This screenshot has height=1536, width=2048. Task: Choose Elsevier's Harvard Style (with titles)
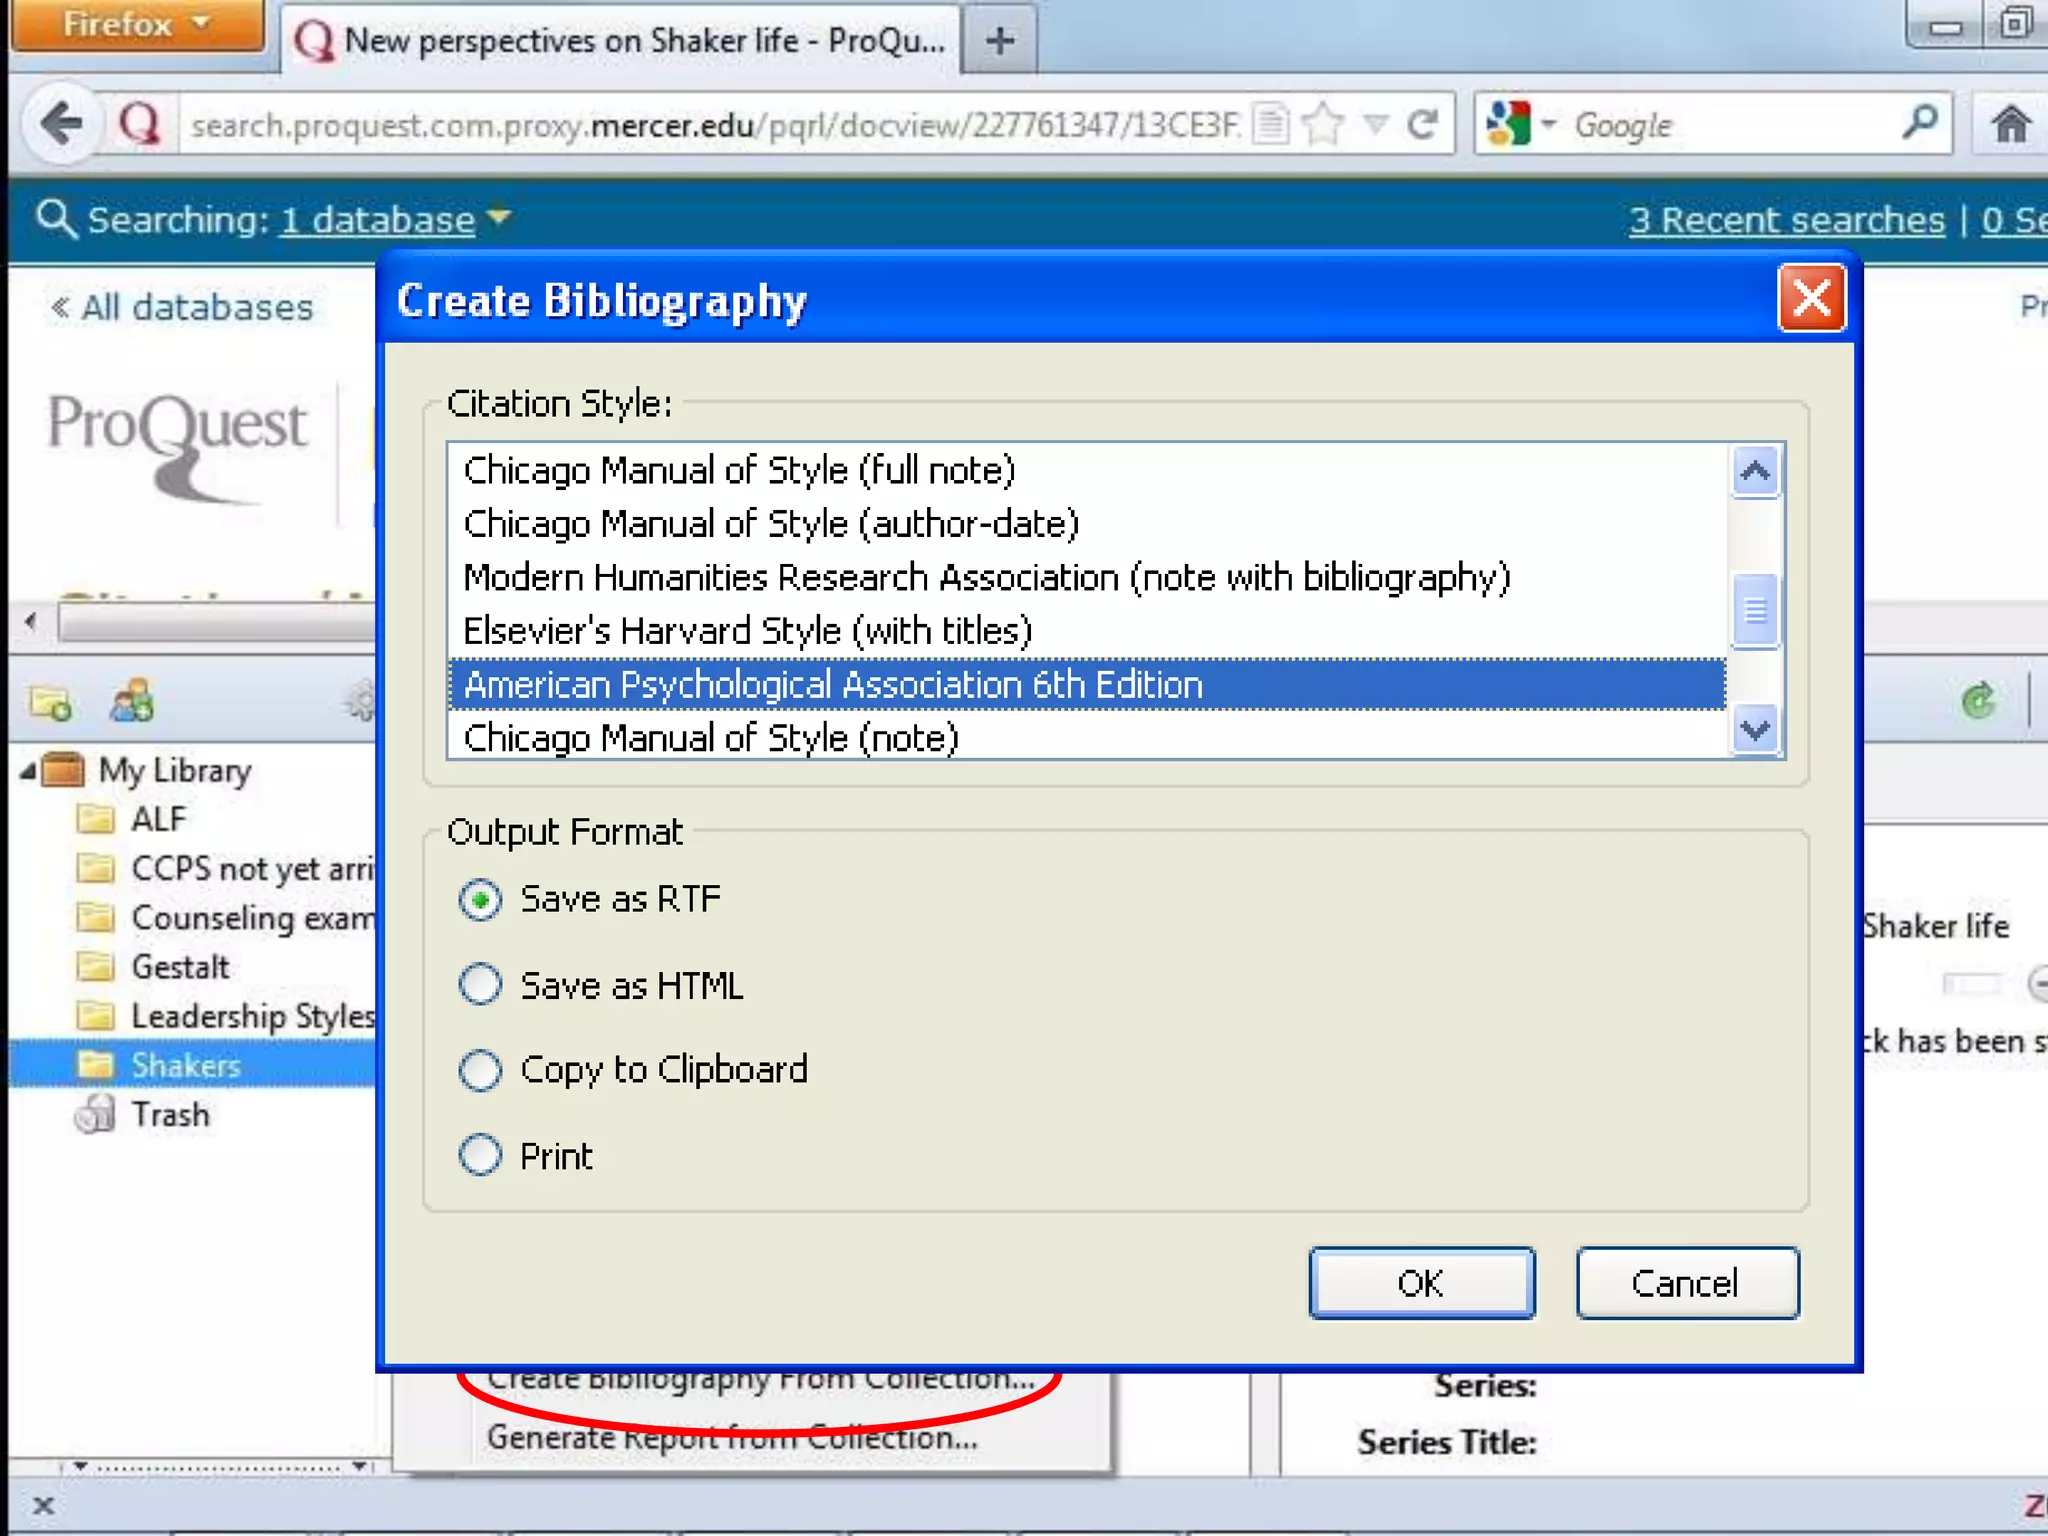tap(747, 631)
